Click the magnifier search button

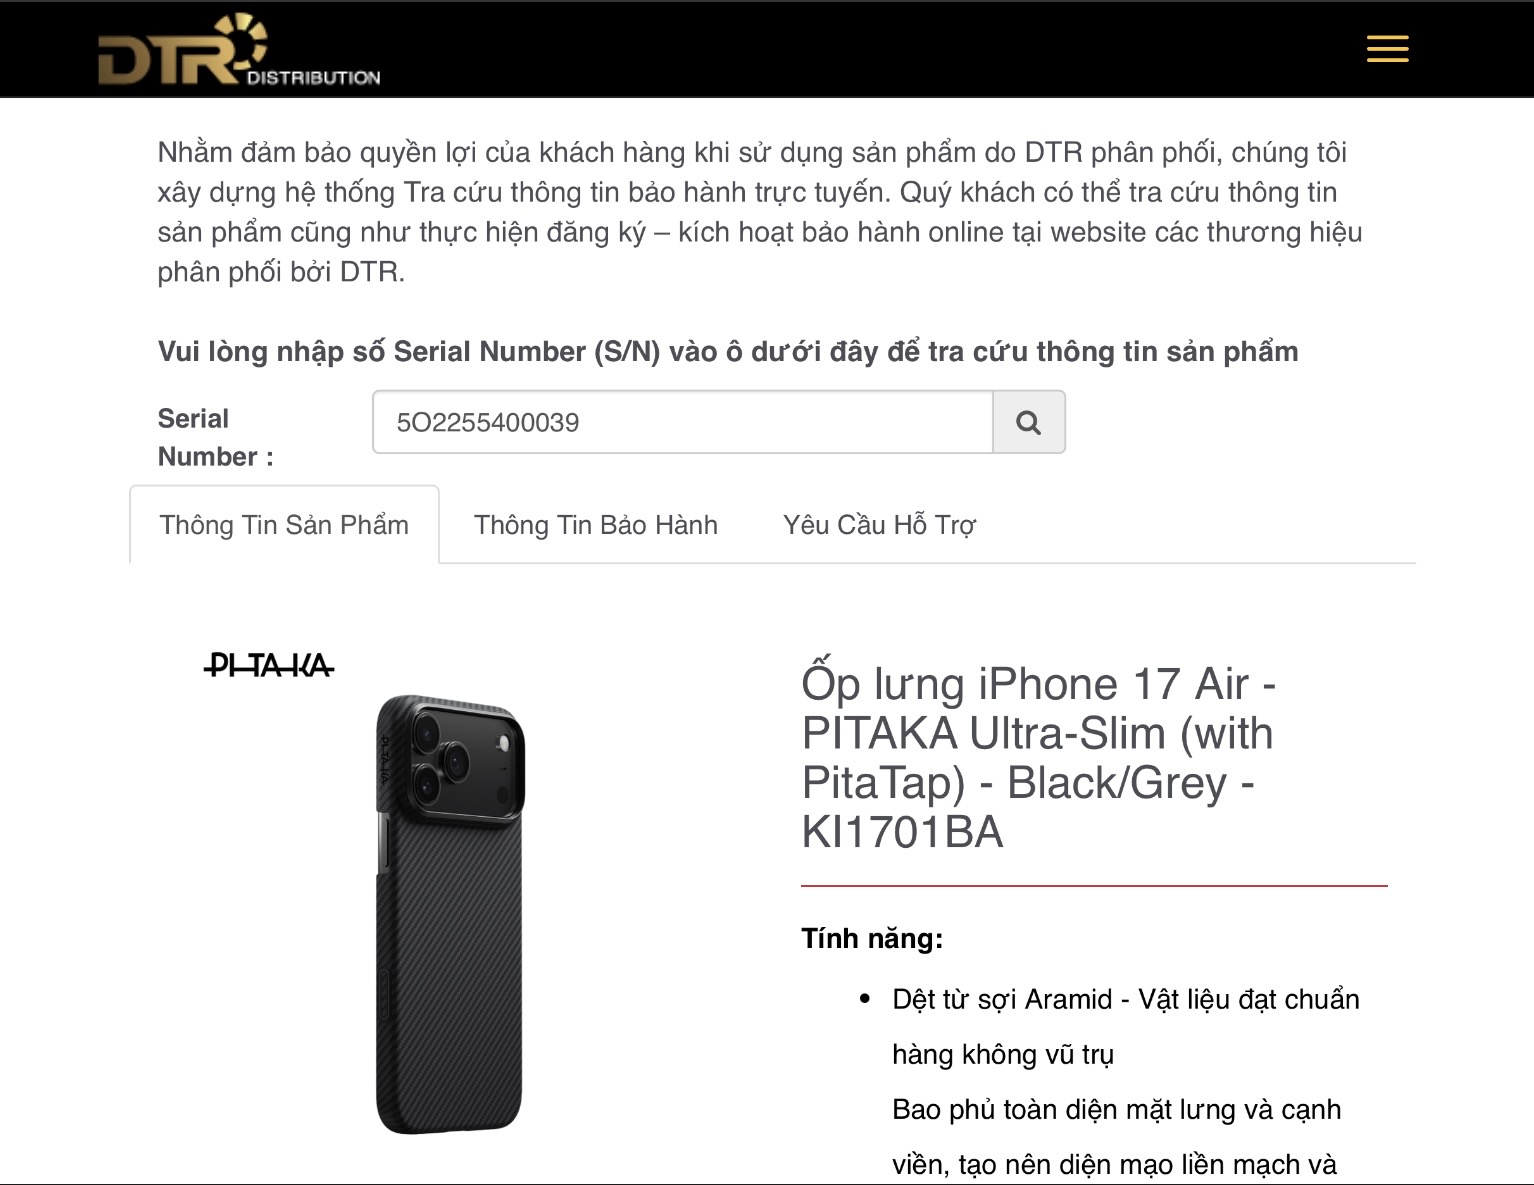tap(1028, 422)
